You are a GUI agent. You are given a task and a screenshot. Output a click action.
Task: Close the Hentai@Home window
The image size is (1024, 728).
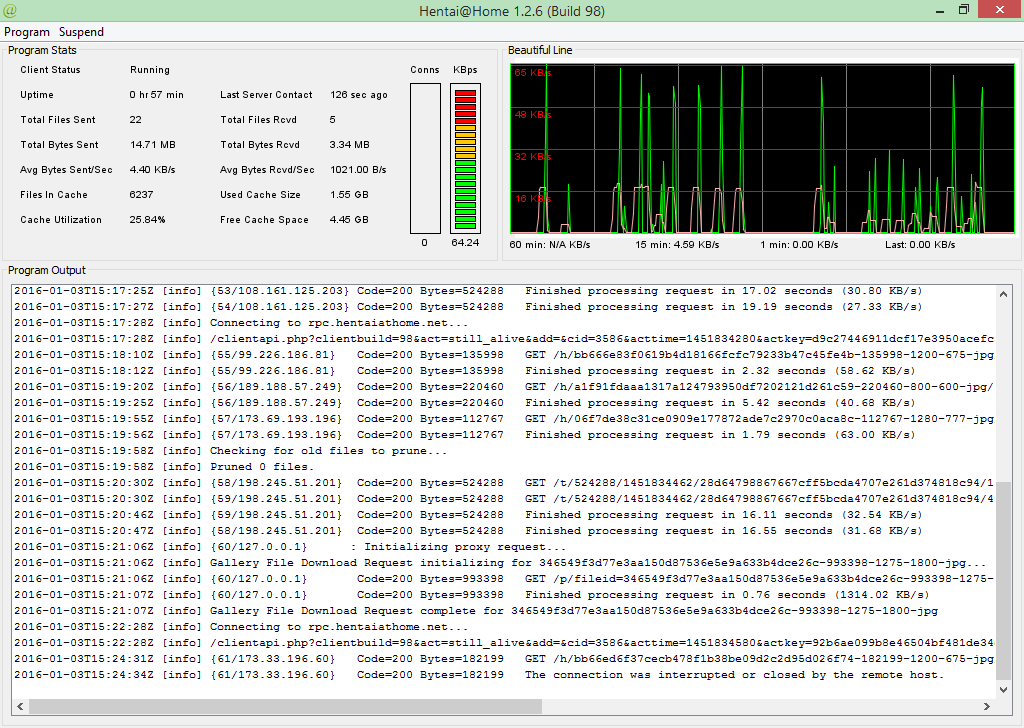coord(1000,10)
